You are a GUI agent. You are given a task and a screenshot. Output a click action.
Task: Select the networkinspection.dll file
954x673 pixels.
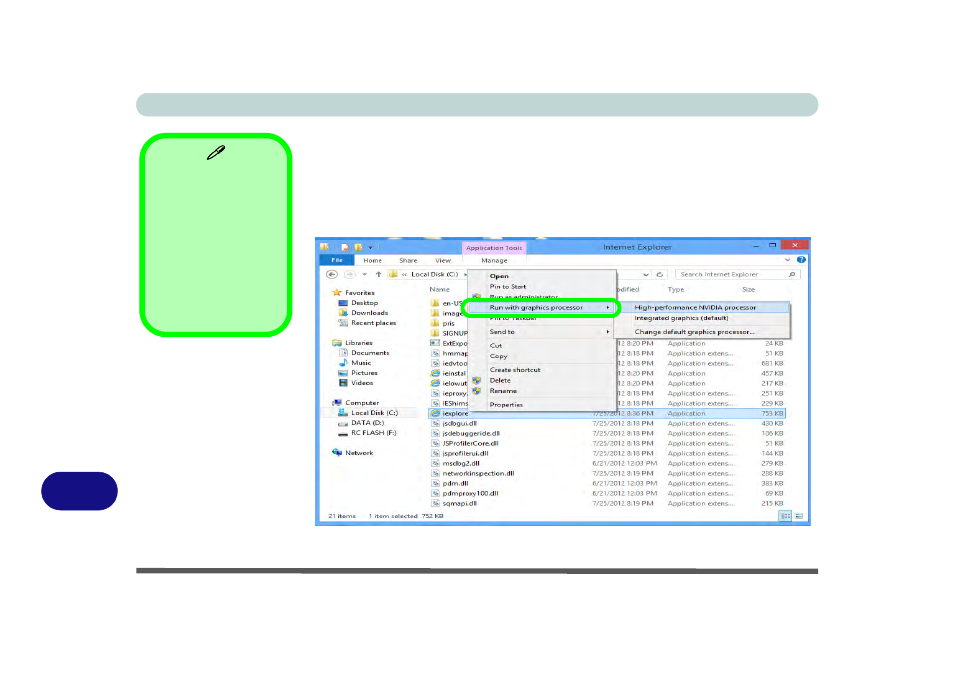(478, 473)
